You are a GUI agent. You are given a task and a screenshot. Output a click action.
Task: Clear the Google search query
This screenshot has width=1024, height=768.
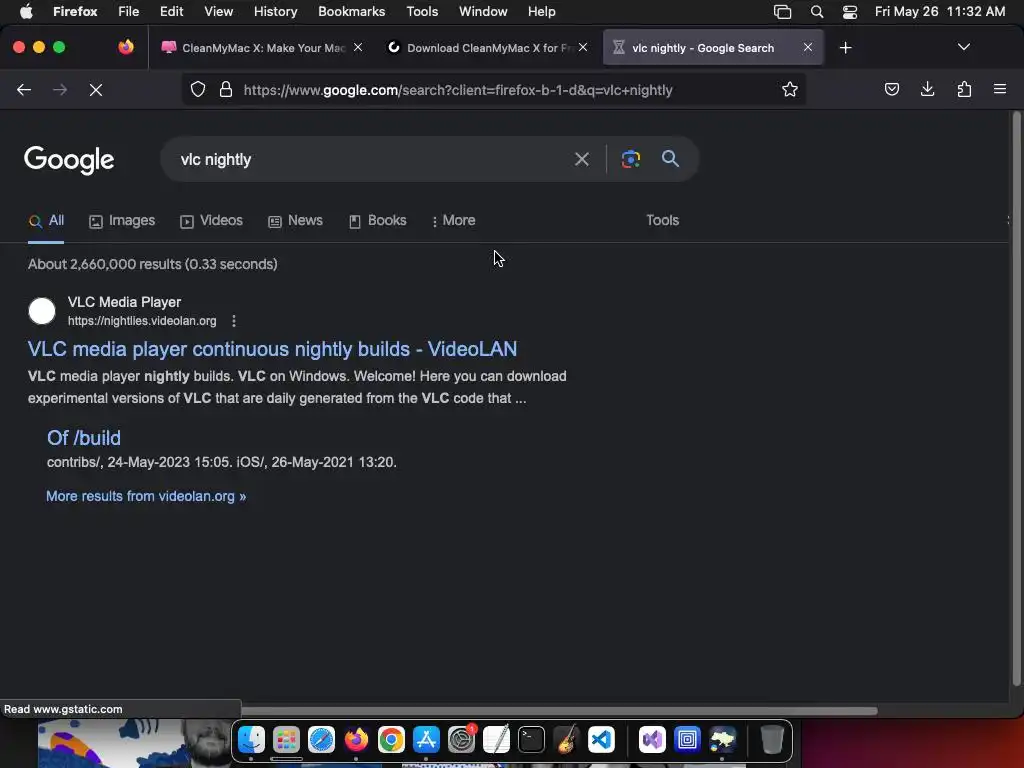click(581, 159)
